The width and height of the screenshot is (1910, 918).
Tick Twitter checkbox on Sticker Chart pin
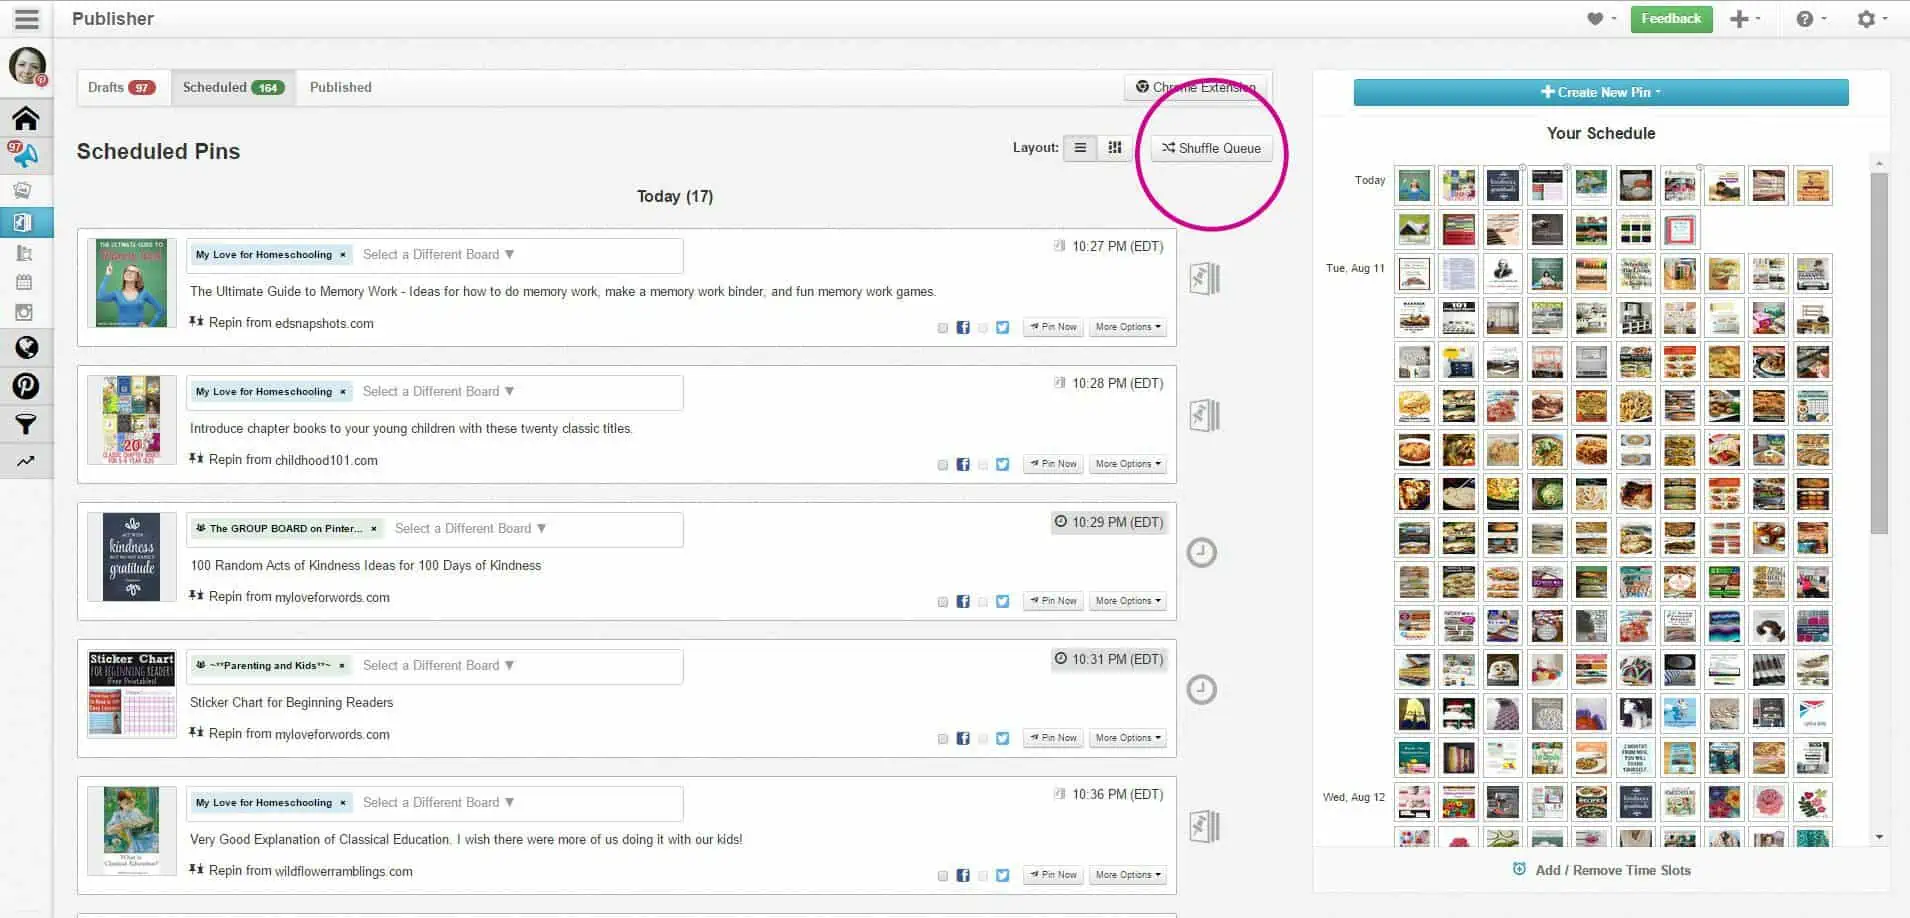(x=983, y=739)
